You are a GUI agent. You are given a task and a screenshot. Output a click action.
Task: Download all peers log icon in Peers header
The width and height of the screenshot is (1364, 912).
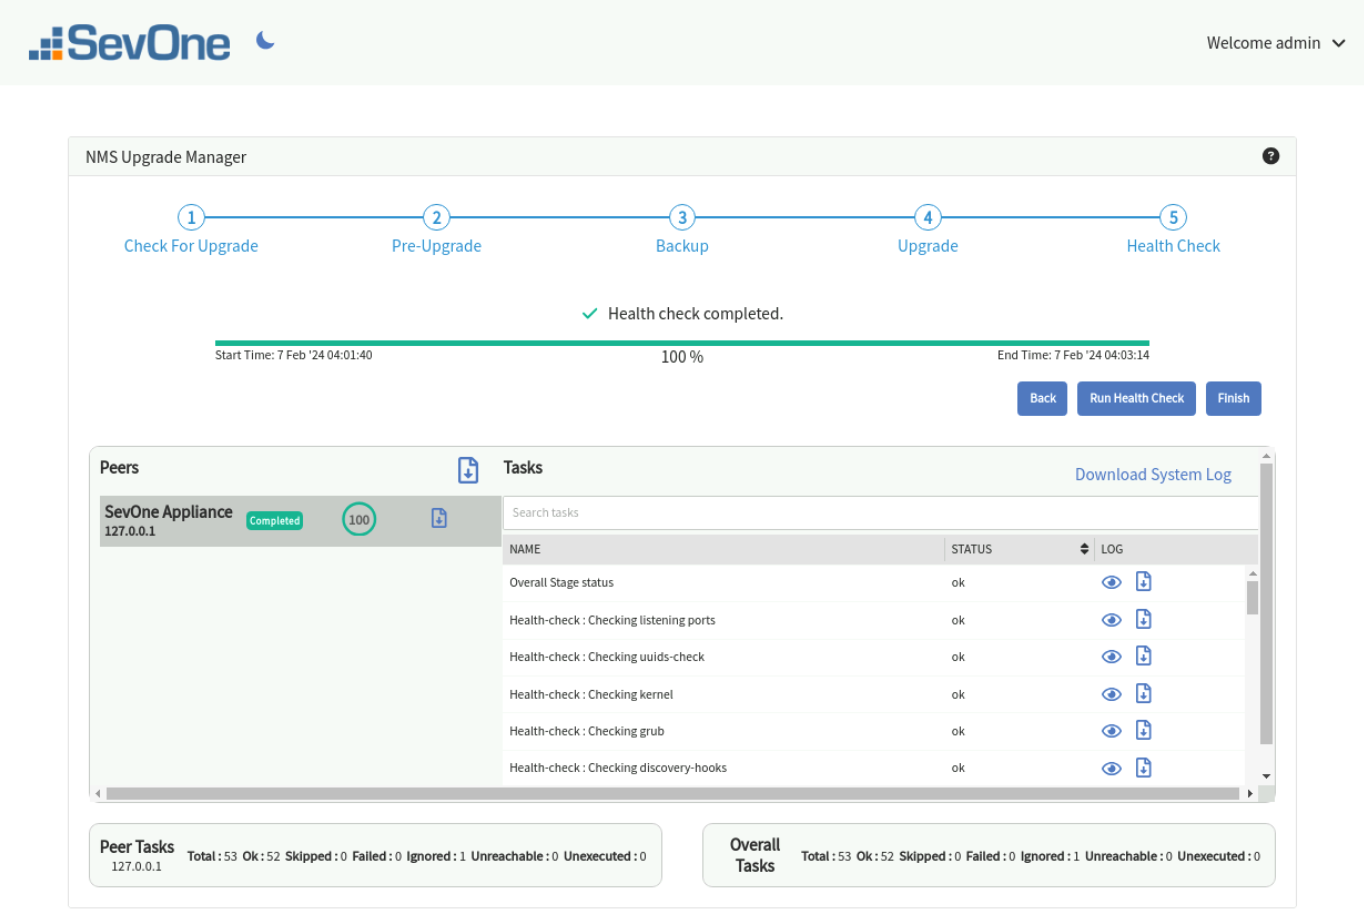[468, 470]
